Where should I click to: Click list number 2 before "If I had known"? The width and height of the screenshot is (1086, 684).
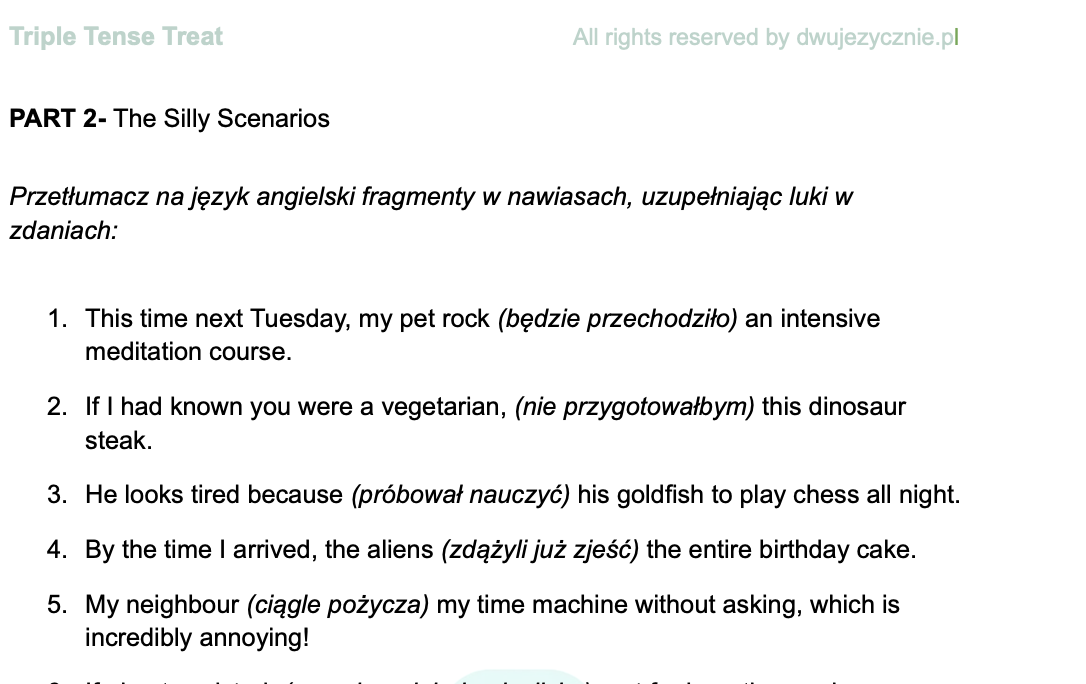coord(58,407)
